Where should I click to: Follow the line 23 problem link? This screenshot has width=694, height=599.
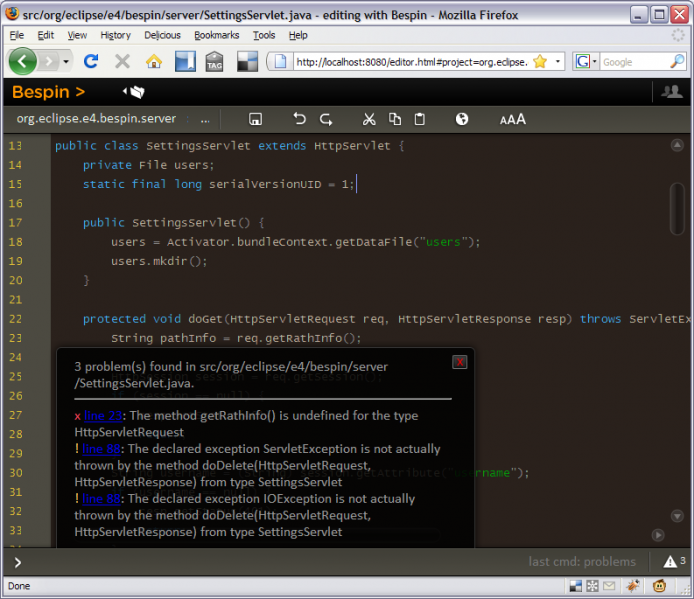click(x=103, y=415)
